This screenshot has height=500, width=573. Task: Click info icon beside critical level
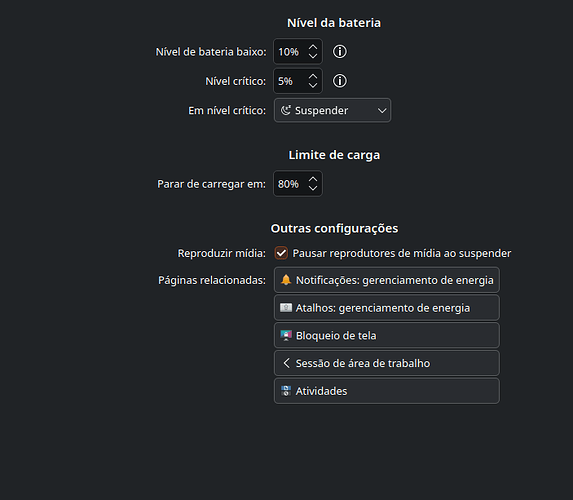[x=339, y=81]
